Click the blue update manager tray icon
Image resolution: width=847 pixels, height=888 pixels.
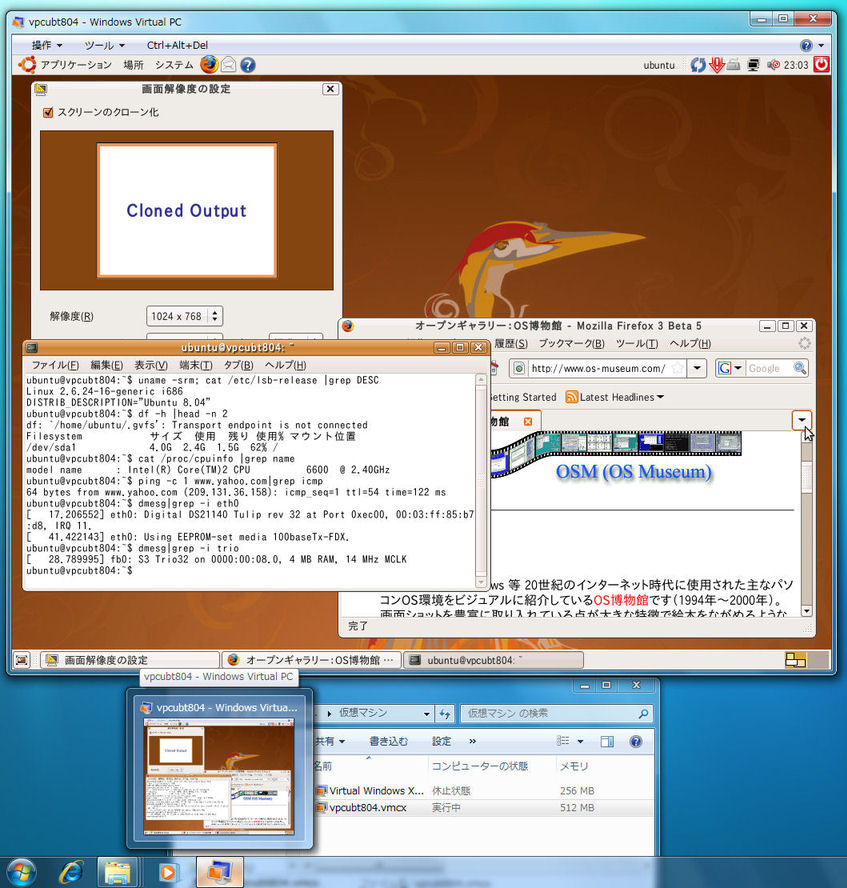[698, 65]
